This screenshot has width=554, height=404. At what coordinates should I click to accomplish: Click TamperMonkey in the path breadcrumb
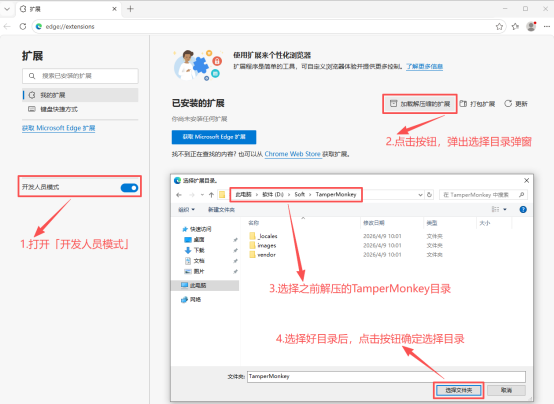[x=336, y=194]
